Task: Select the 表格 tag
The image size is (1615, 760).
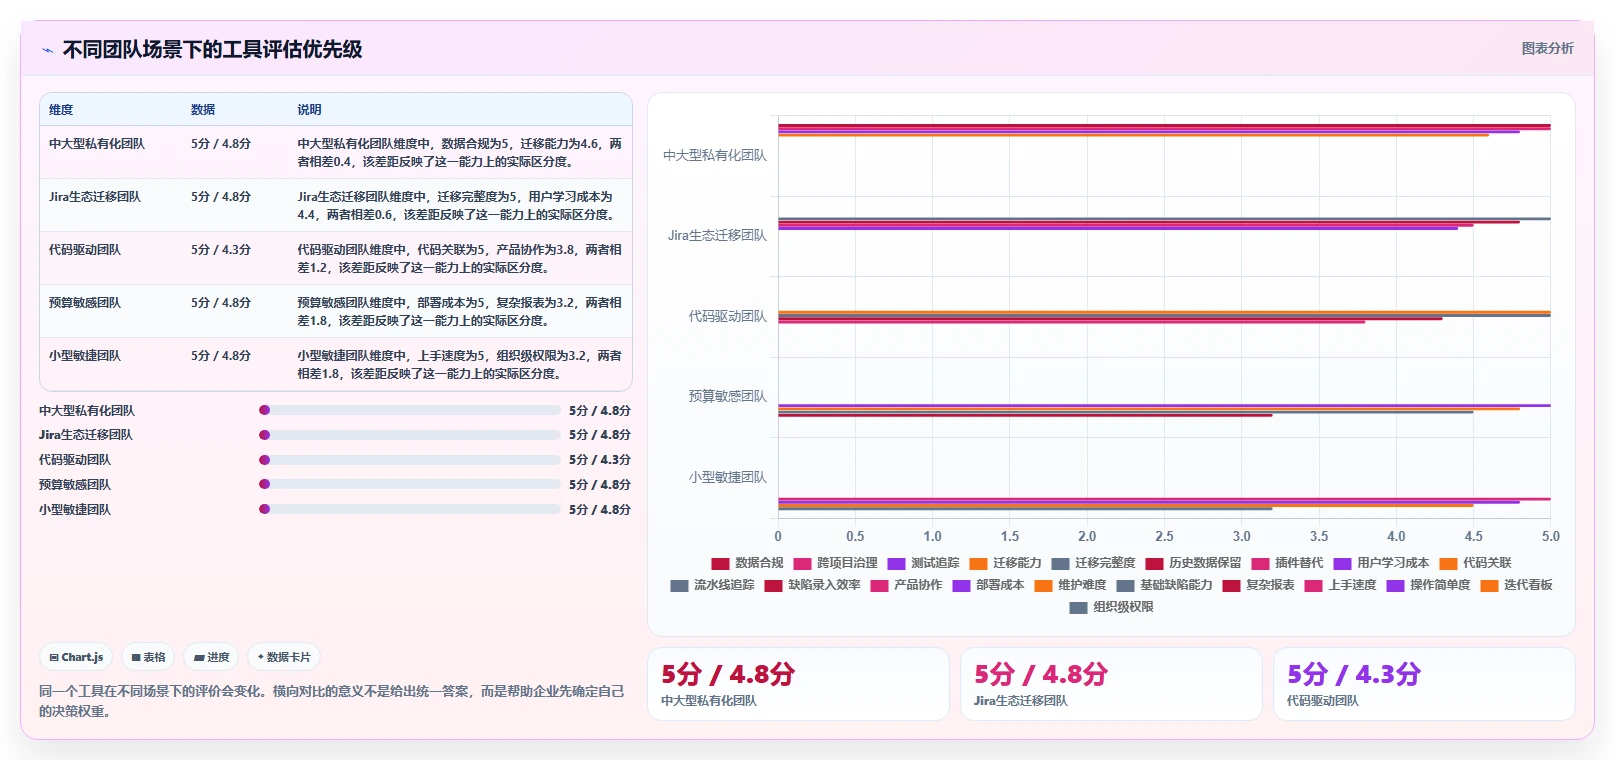Action: coord(148,657)
